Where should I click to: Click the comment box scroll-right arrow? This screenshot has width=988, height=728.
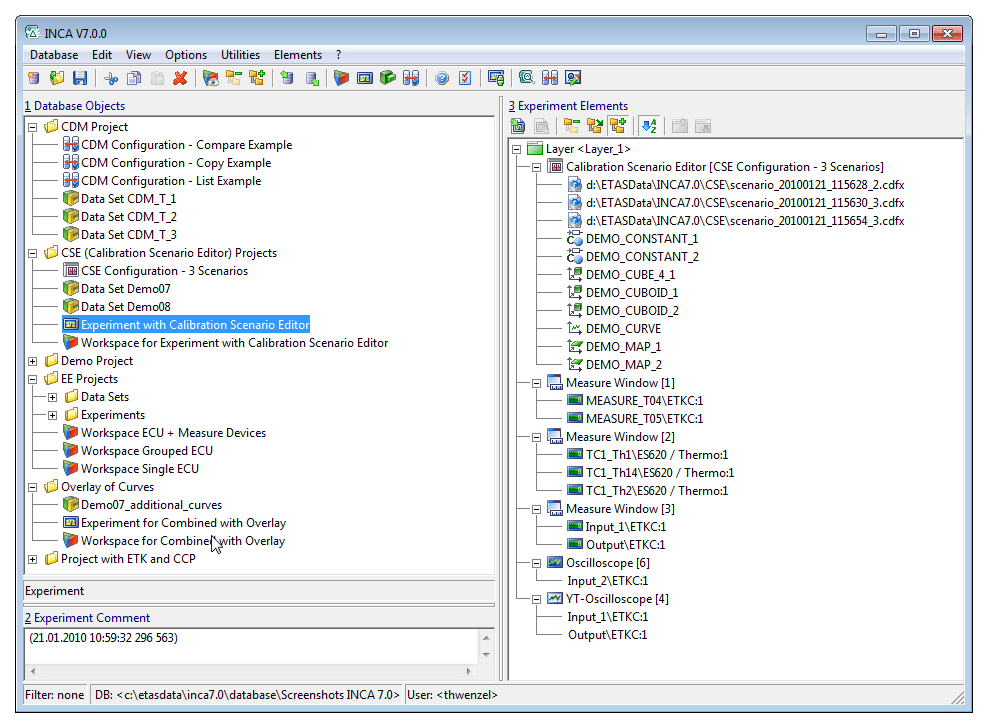(468, 671)
